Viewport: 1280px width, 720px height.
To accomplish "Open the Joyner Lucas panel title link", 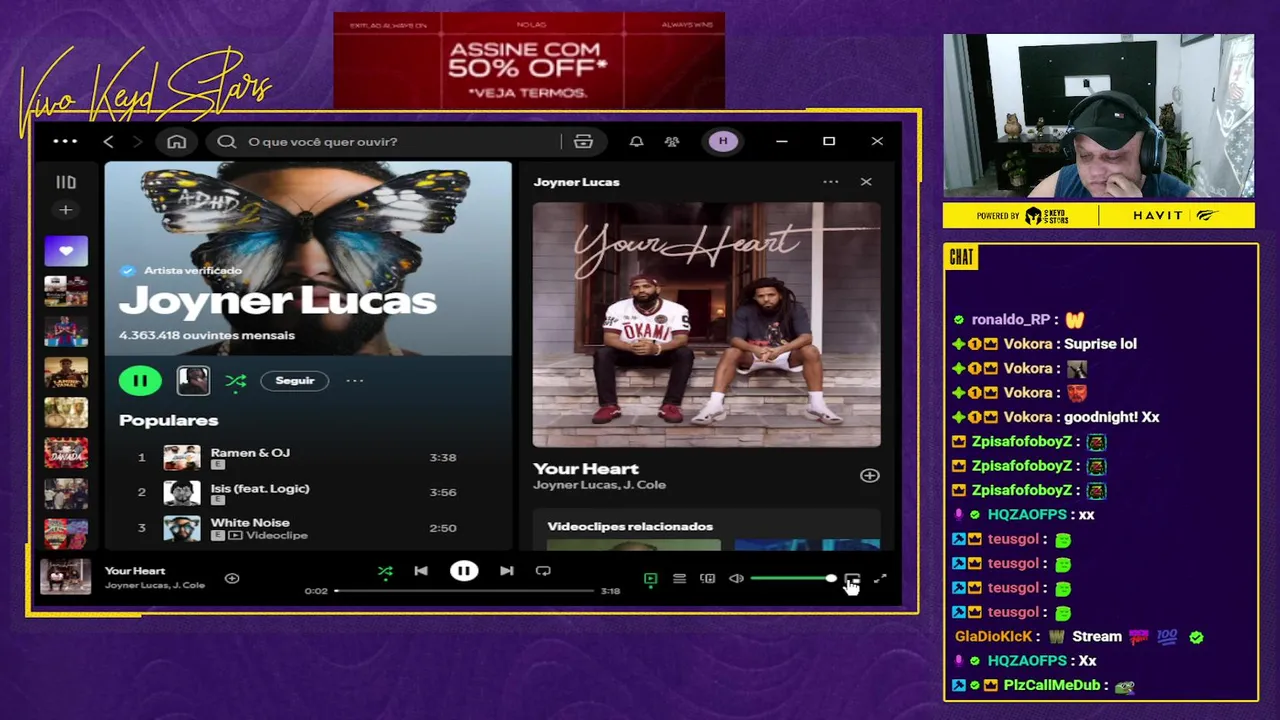I will (576, 182).
